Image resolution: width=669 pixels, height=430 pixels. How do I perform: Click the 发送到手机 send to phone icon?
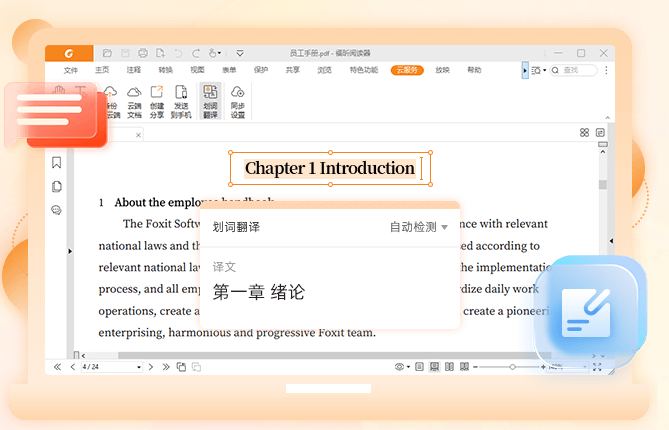181,102
